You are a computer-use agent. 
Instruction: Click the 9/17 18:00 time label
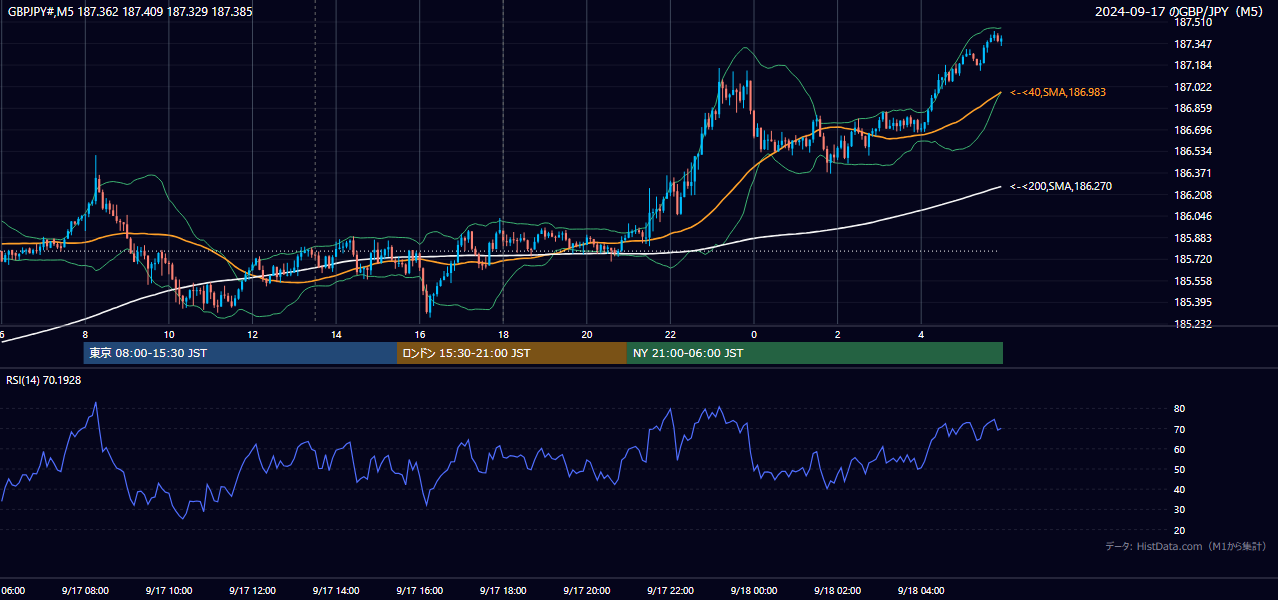(x=503, y=590)
